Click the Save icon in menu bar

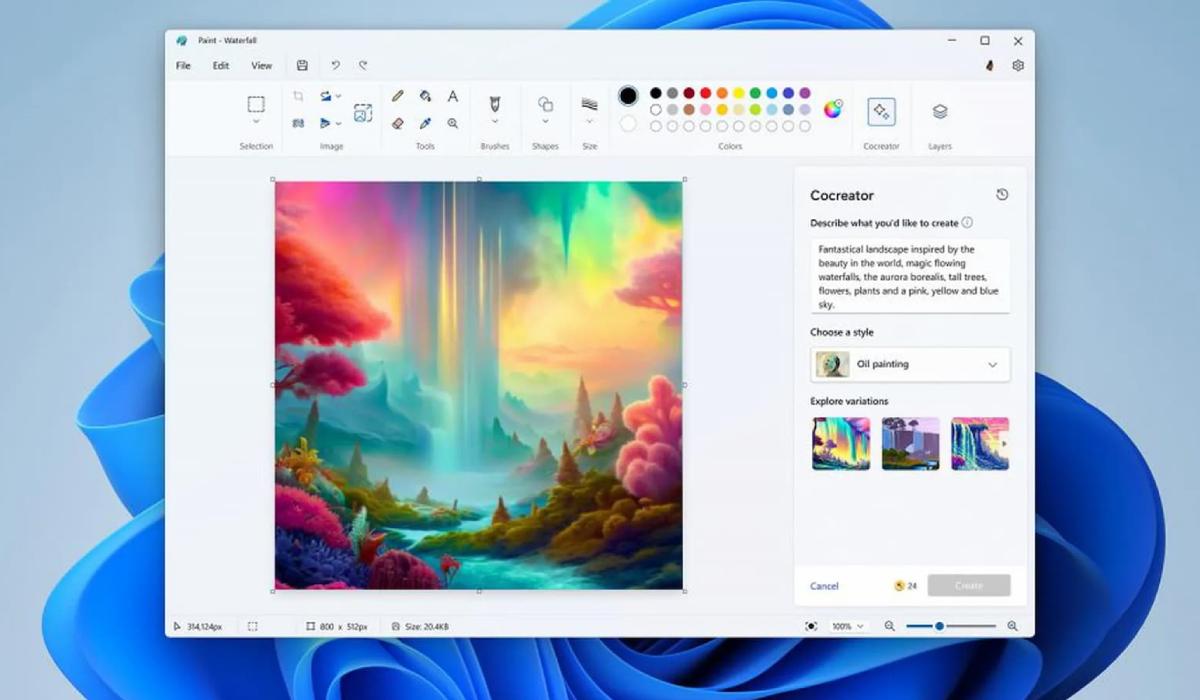[302, 66]
